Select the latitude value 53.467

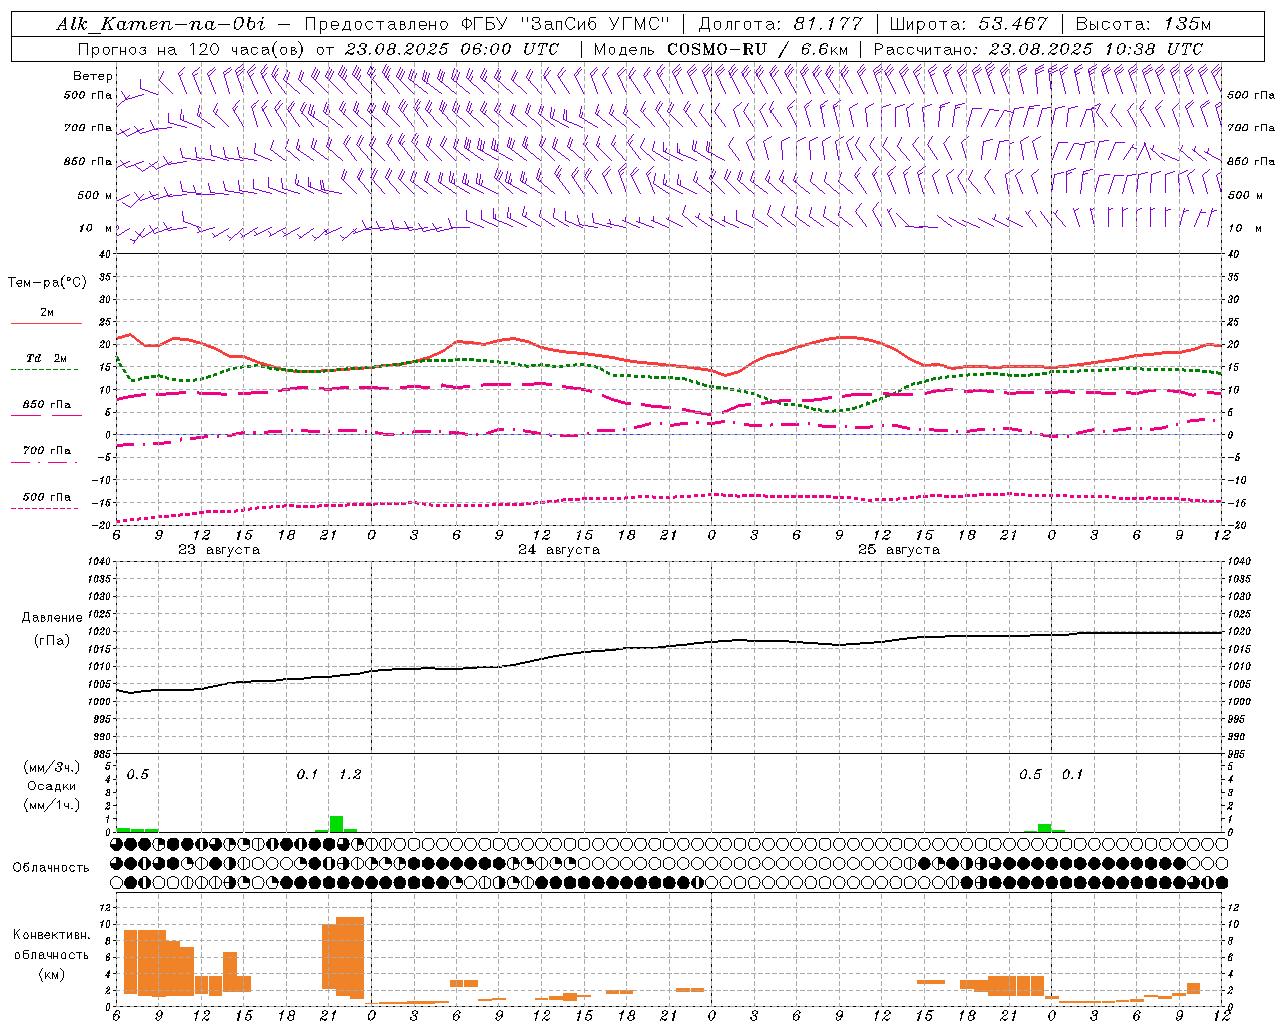pyautogui.click(x=1014, y=24)
